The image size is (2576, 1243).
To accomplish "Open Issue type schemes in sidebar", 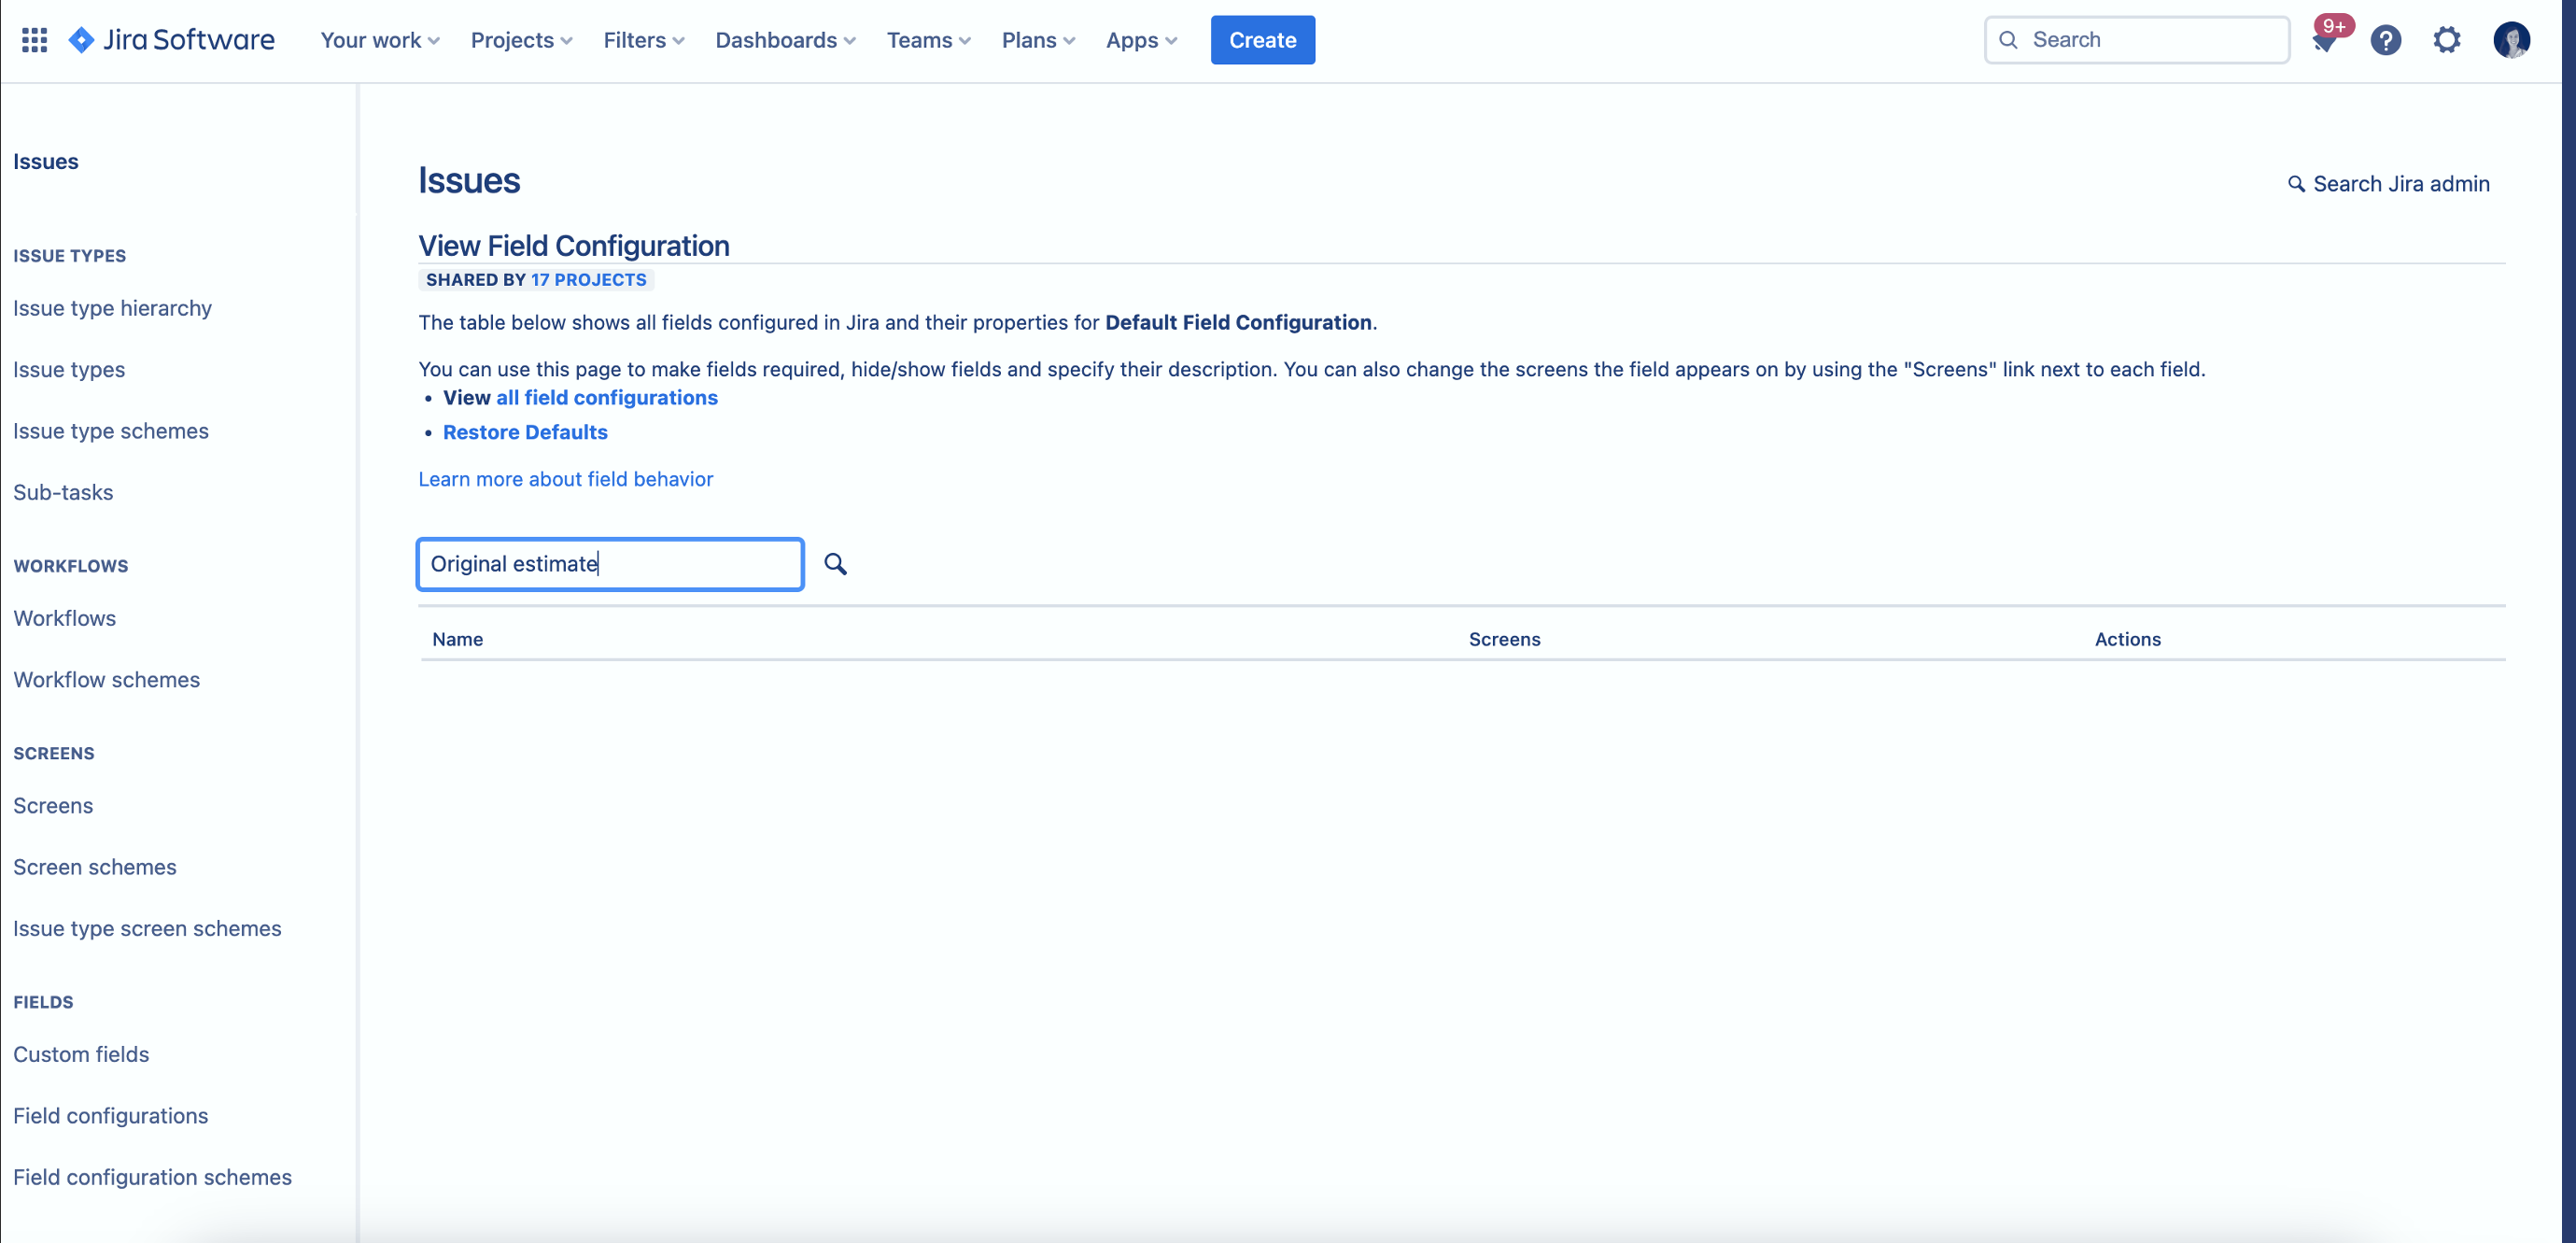I will click(111, 431).
